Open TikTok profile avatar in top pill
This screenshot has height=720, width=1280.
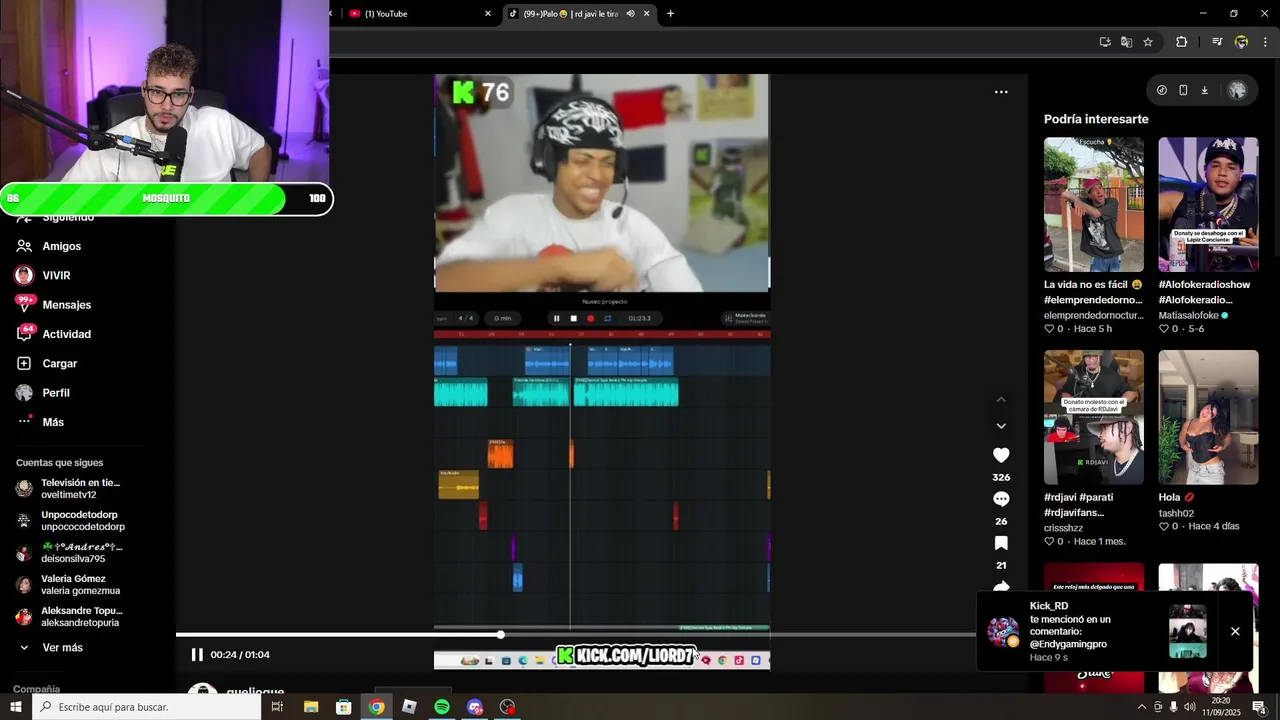[x=1237, y=90]
